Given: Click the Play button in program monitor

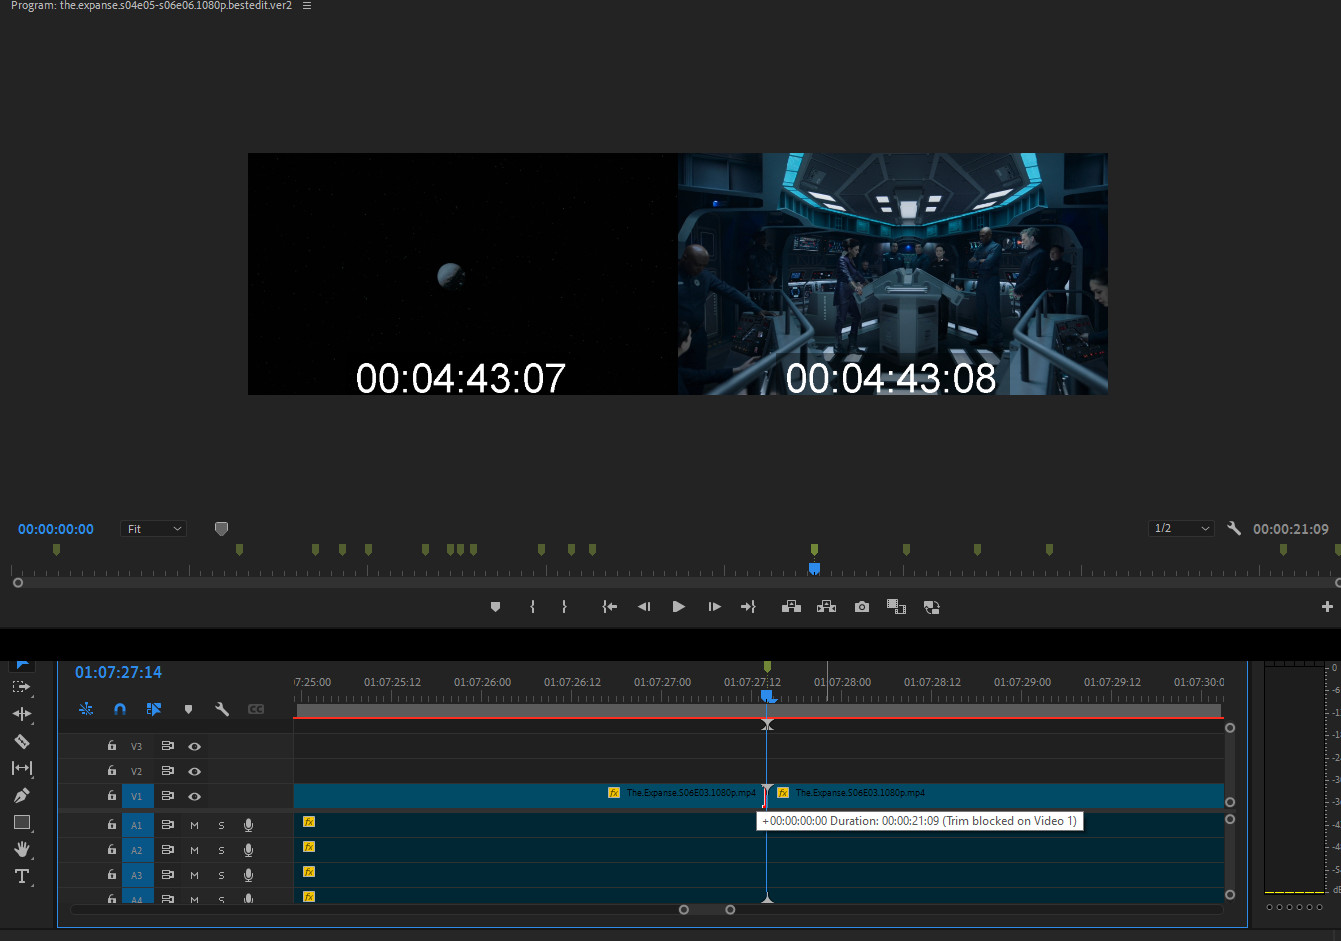Looking at the screenshot, I should click(679, 607).
